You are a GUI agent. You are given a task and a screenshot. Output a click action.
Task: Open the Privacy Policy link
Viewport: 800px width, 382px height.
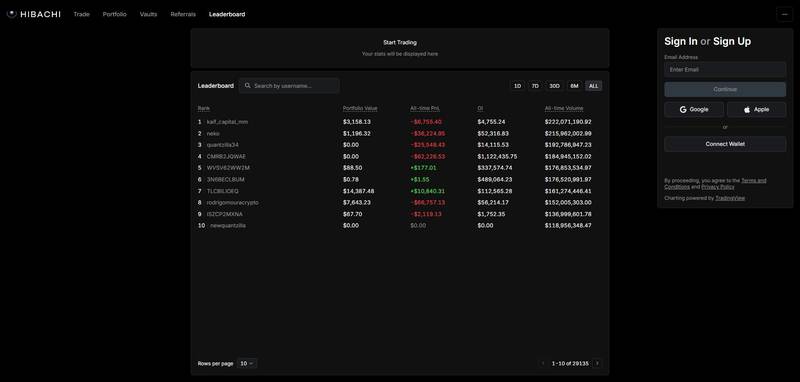click(718, 187)
